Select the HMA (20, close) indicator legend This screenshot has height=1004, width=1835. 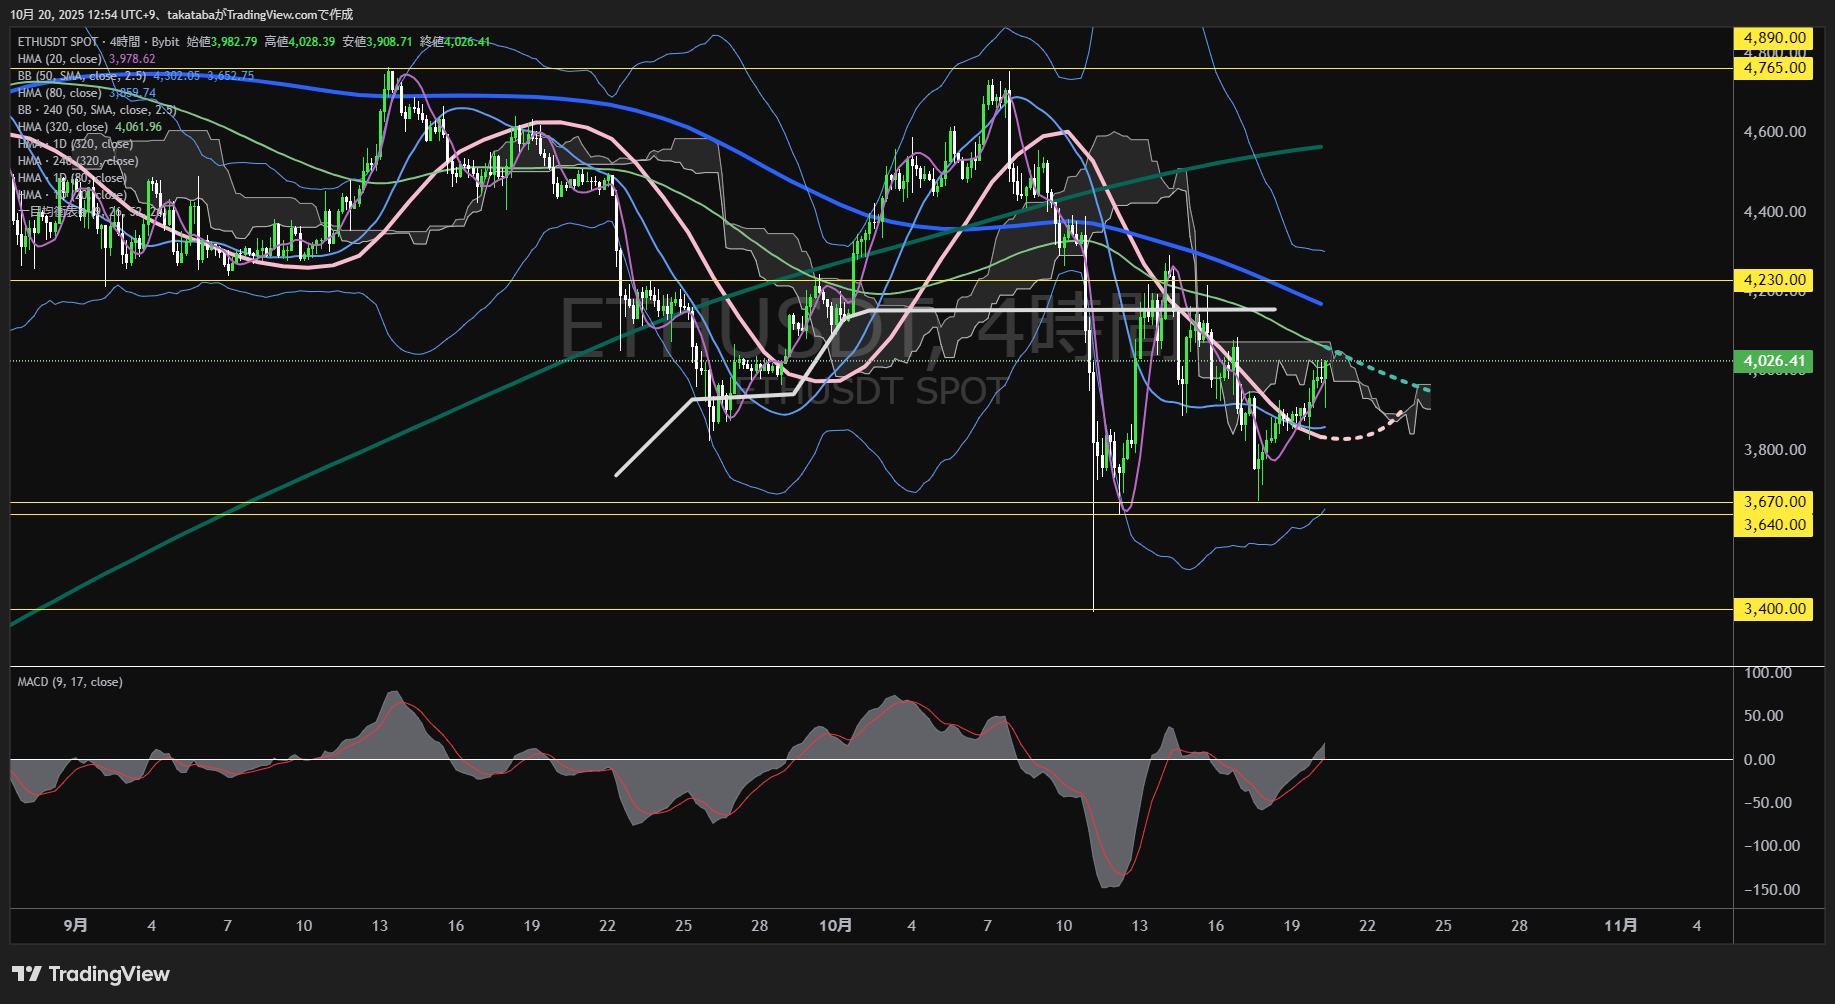coord(60,59)
